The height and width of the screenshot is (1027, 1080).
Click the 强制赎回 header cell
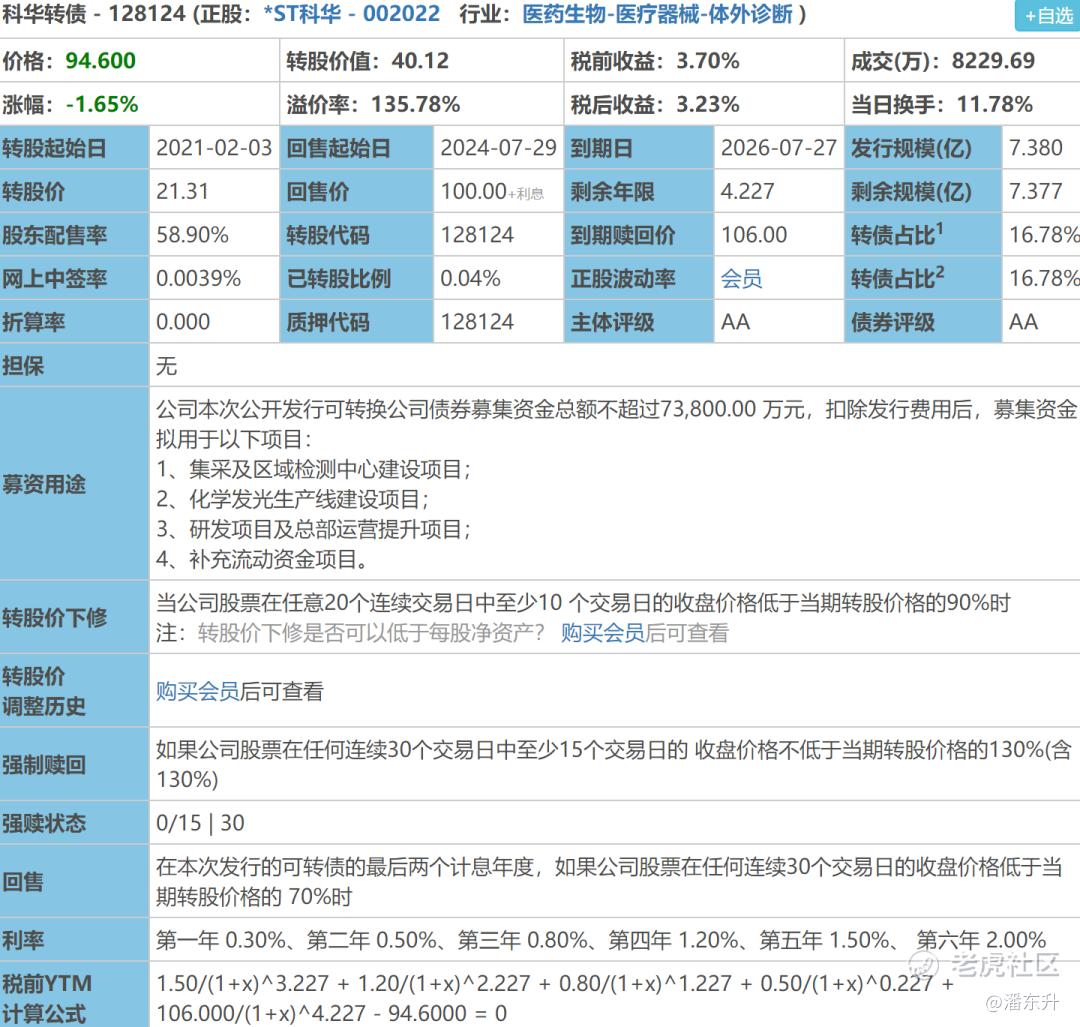click(x=74, y=764)
